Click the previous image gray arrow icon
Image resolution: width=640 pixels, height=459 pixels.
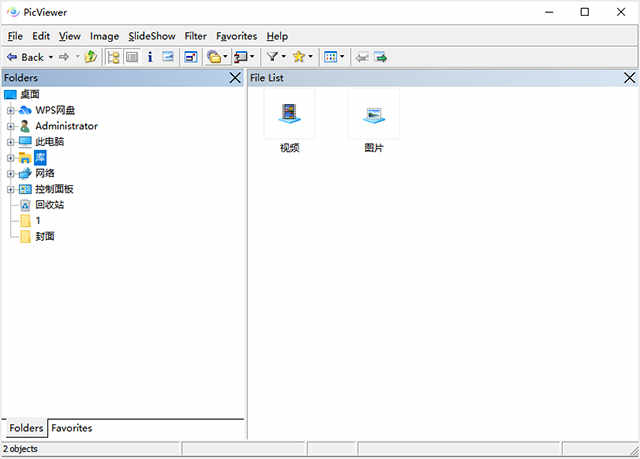coord(362,58)
